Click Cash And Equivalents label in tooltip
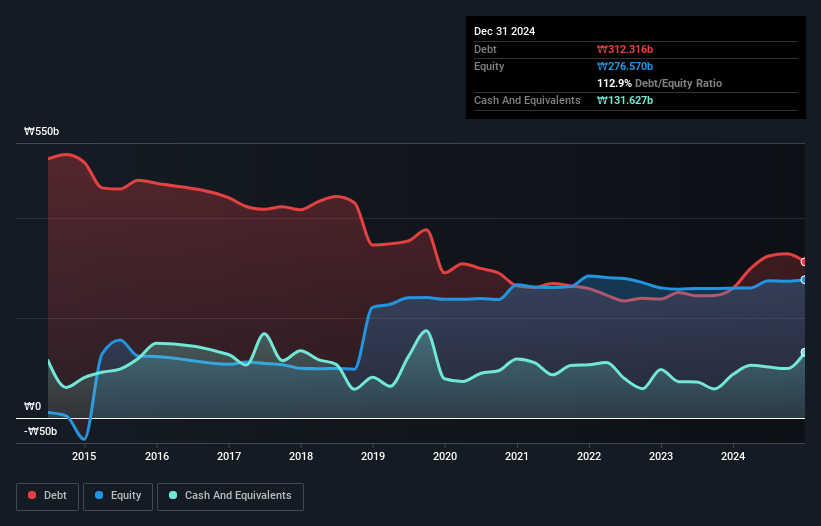 pyautogui.click(x=527, y=100)
